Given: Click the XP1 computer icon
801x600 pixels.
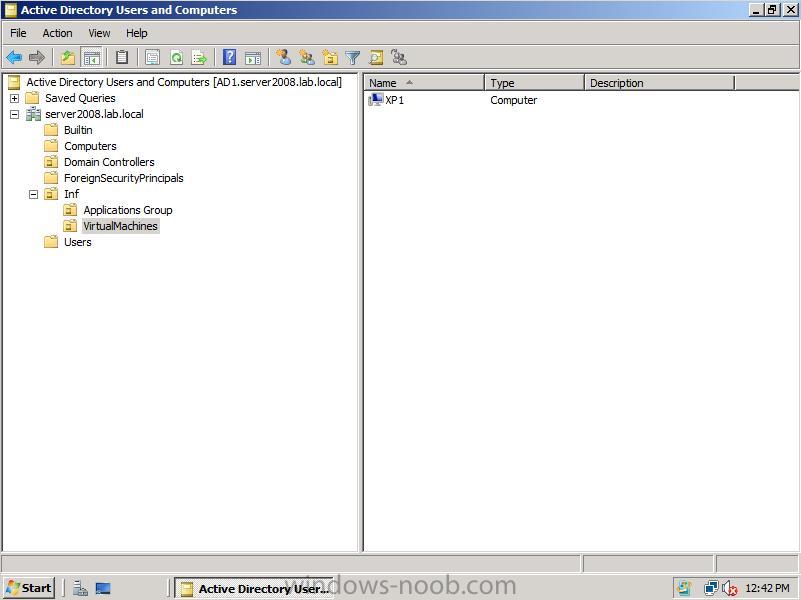Looking at the screenshot, I should pyautogui.click(x=375, y=100).
